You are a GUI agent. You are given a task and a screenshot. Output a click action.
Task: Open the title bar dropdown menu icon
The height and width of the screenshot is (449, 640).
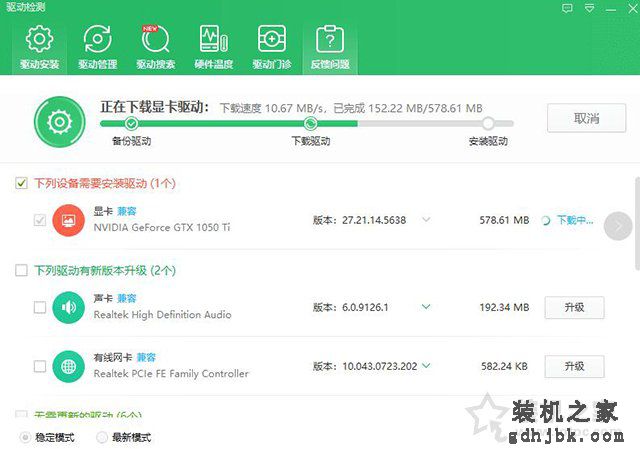click(589, 8)
